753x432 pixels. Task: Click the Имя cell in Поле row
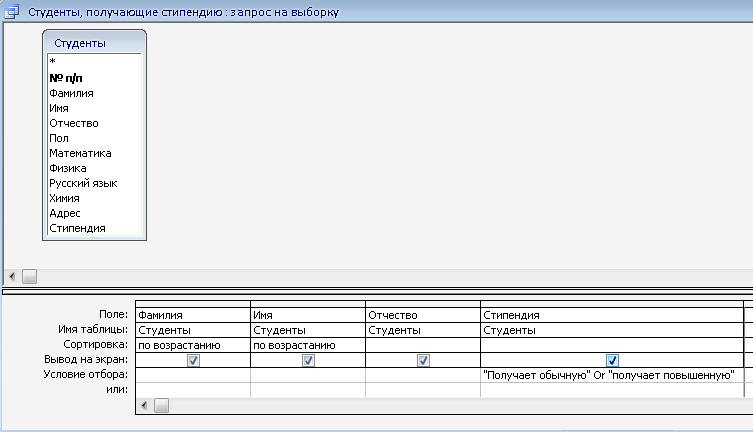[308, 315]
